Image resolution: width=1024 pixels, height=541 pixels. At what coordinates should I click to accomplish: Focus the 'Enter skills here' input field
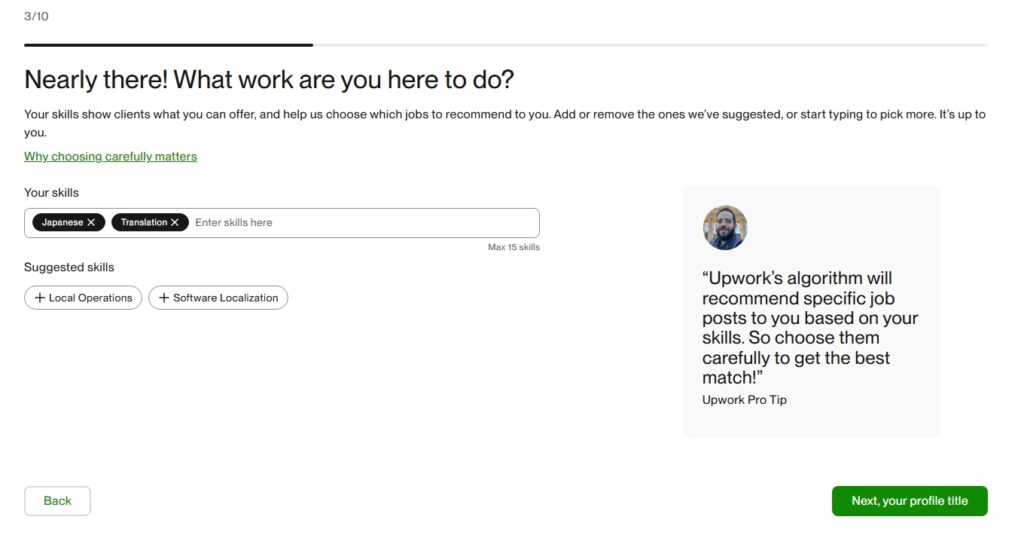360,223
